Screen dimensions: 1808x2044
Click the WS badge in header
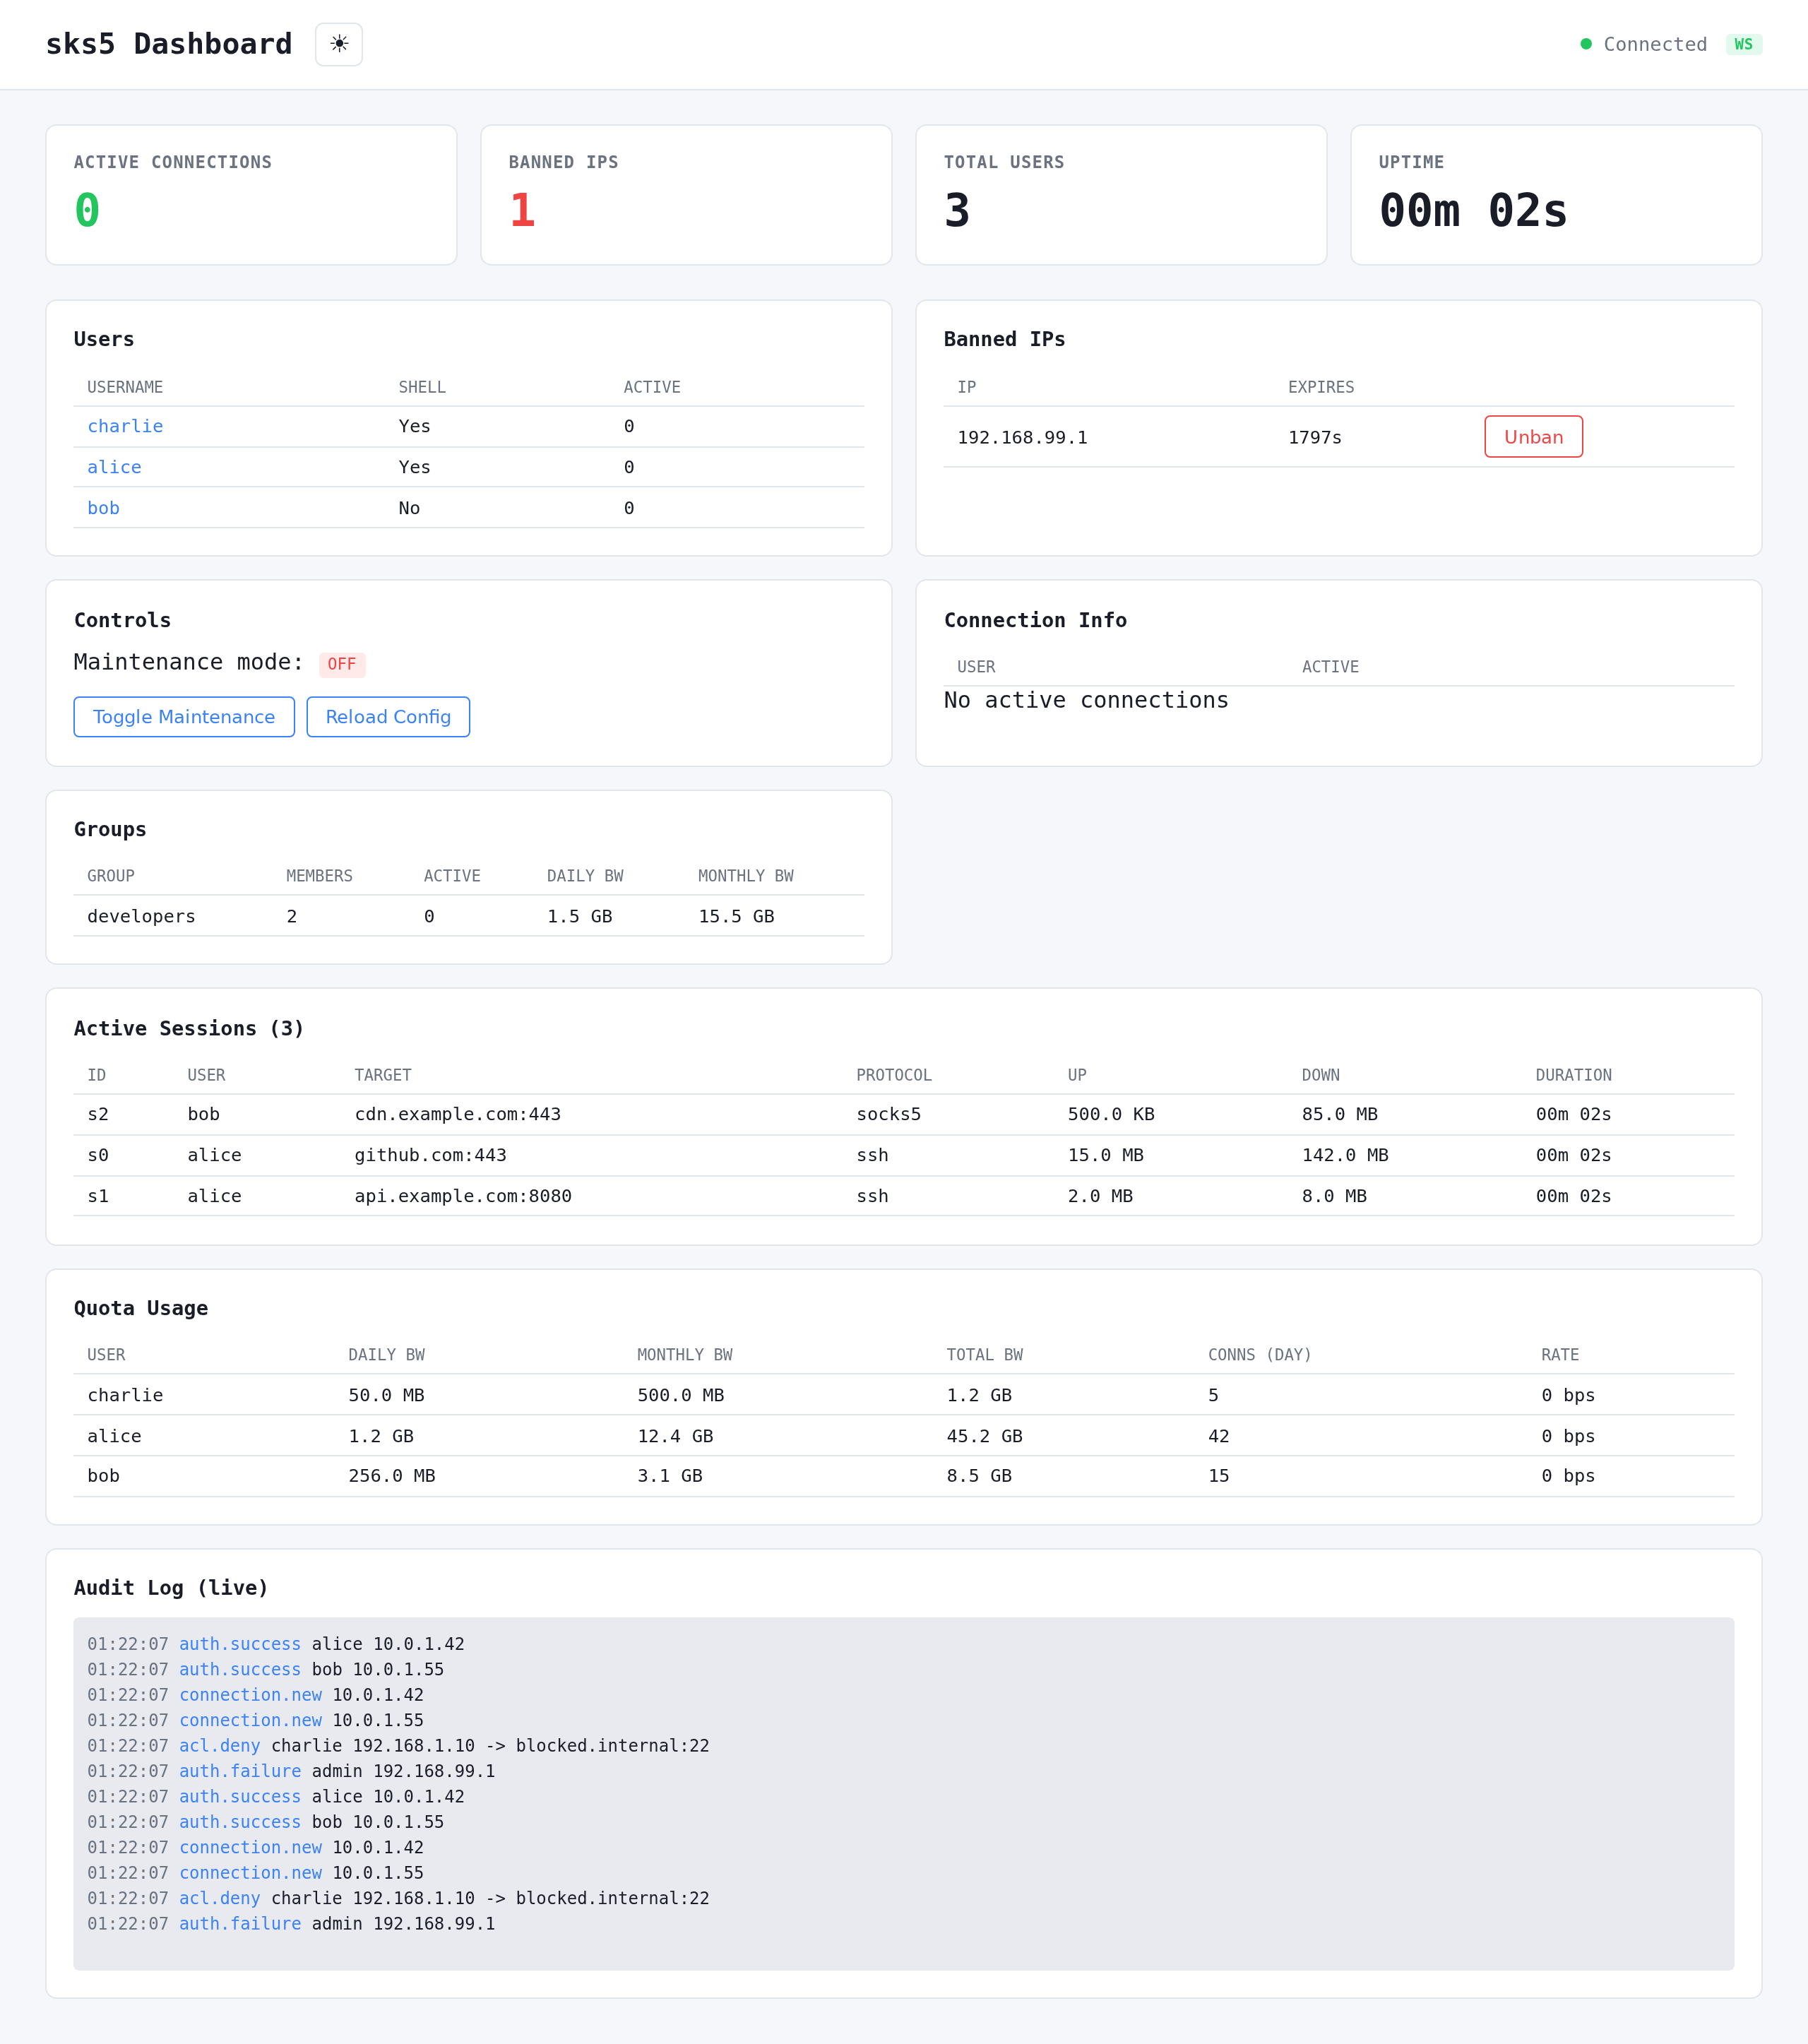(x=1743, y=44)
